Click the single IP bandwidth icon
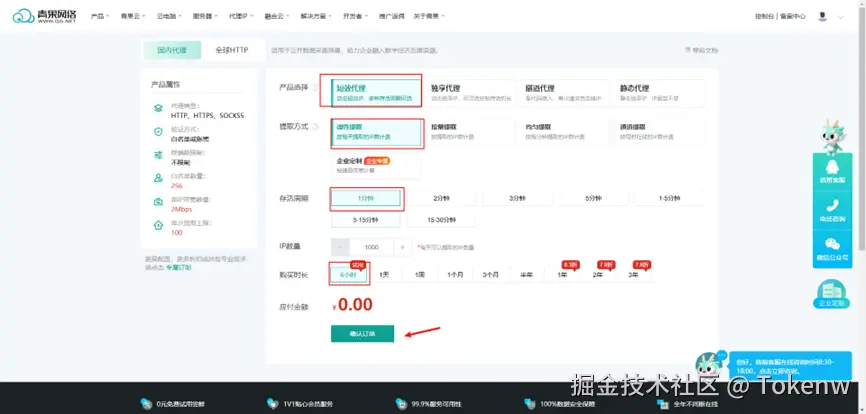Viewport: 866px width, 414px height. click(159, 202)
